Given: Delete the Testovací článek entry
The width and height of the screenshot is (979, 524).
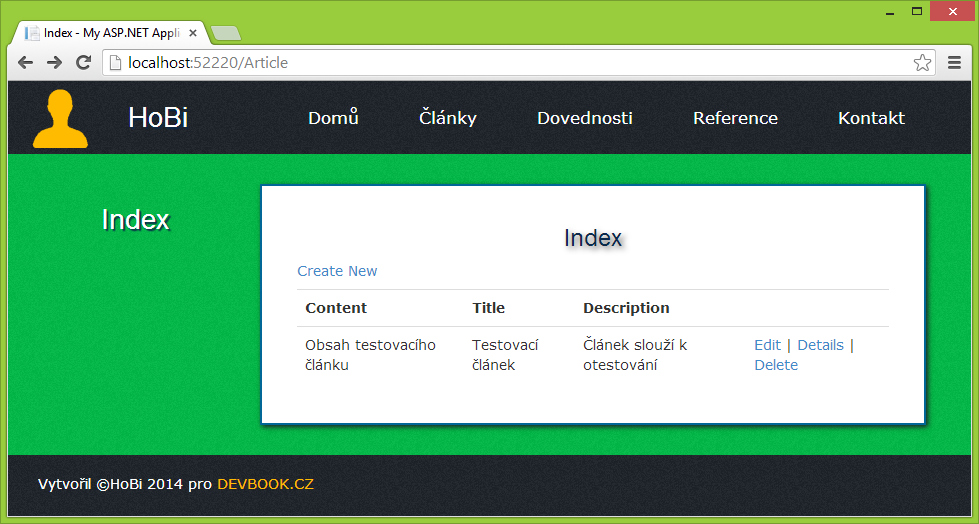Looking at the screenshot, I should [x=776, y=365].
